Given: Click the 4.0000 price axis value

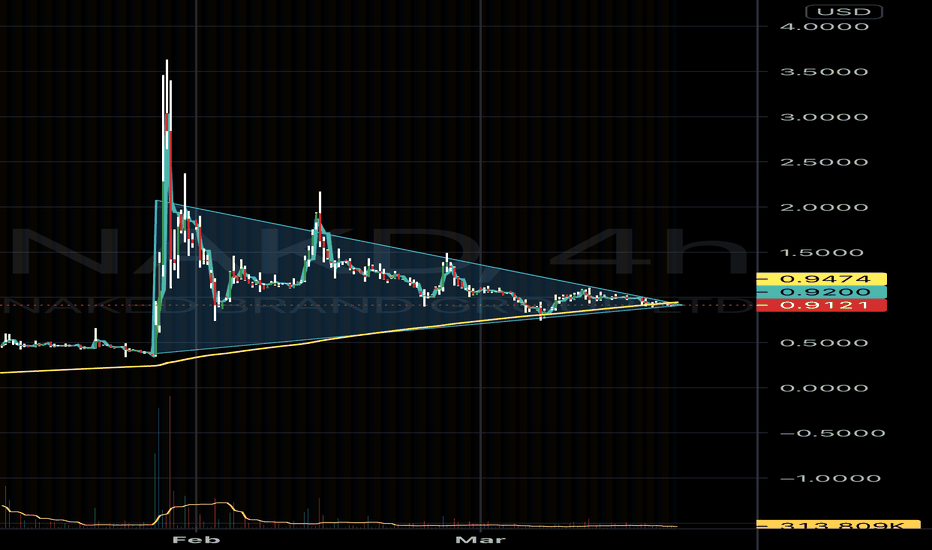Looking at the screenshot, I should coord(824,27).
